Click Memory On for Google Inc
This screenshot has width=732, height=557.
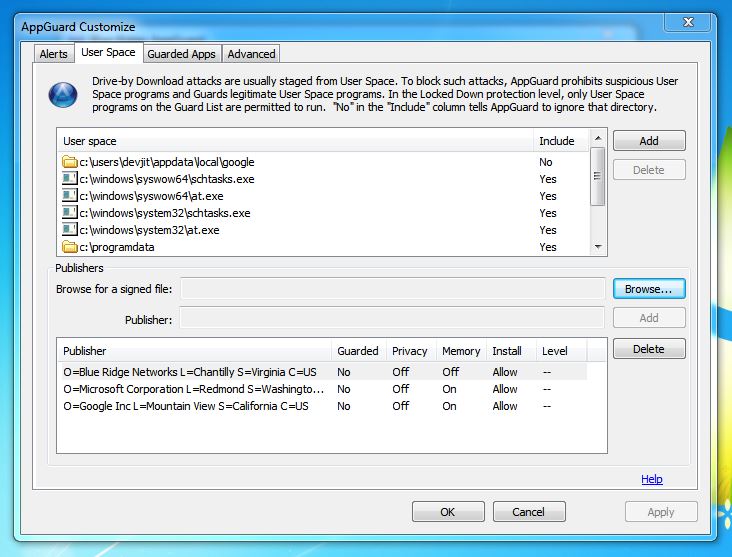[449, 406]
